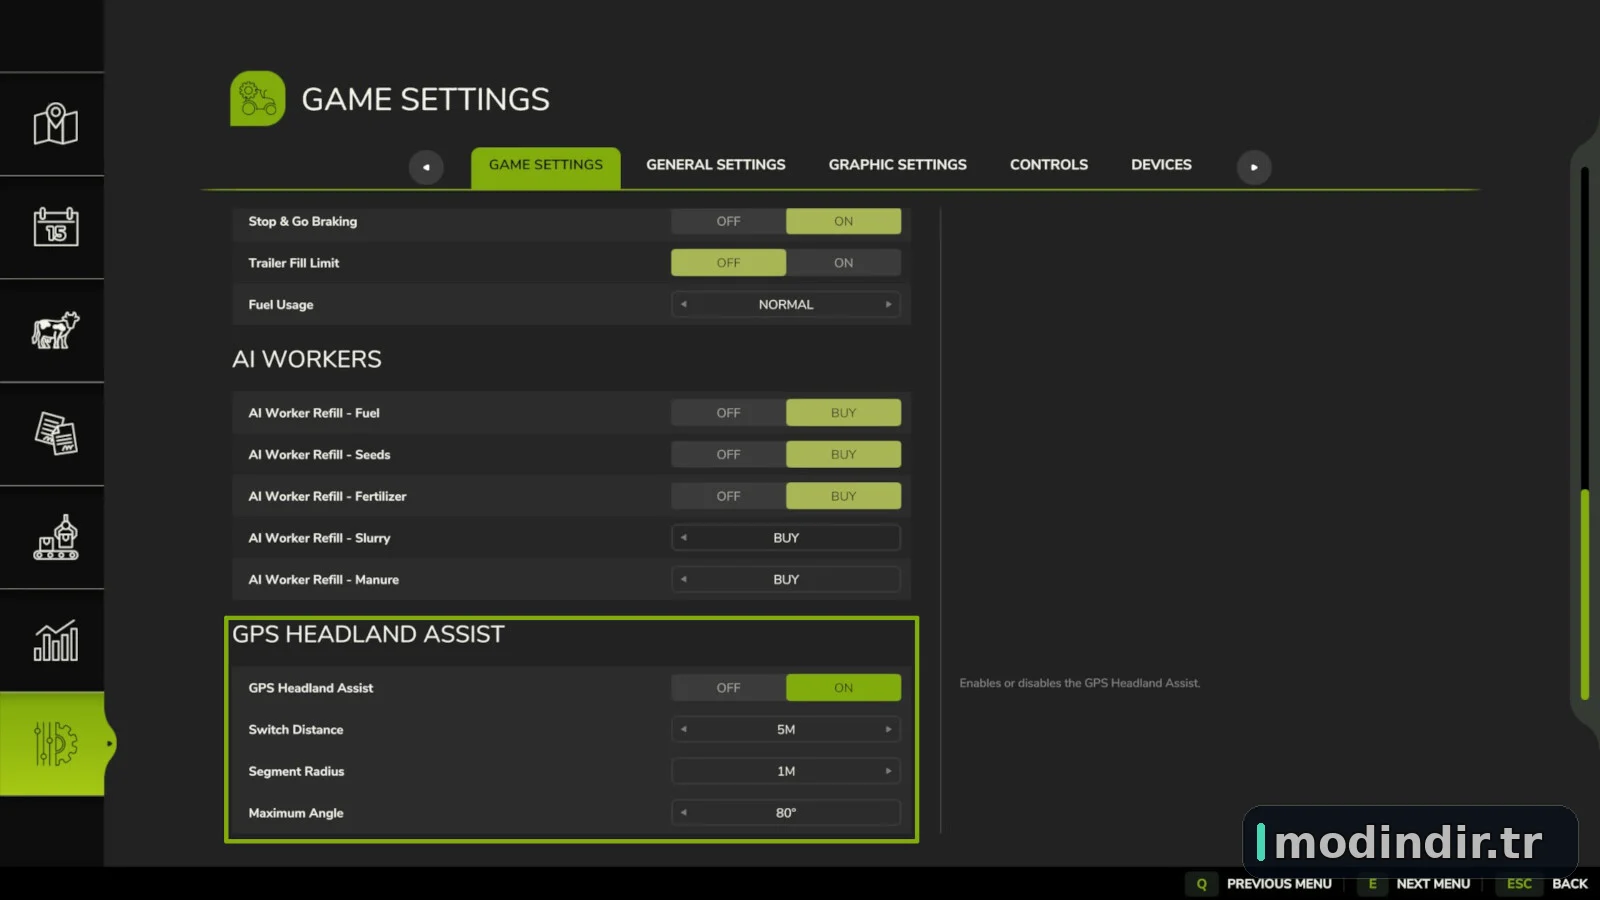The width and height of the screenshot is (1600, 900).
Task: Click the Manure refill BUY value
Action: pos(786,580)
